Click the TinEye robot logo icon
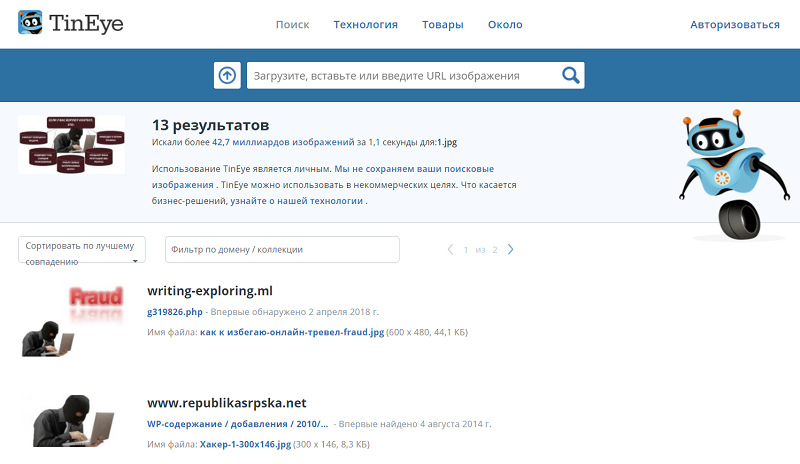 (x=30, y=23)
